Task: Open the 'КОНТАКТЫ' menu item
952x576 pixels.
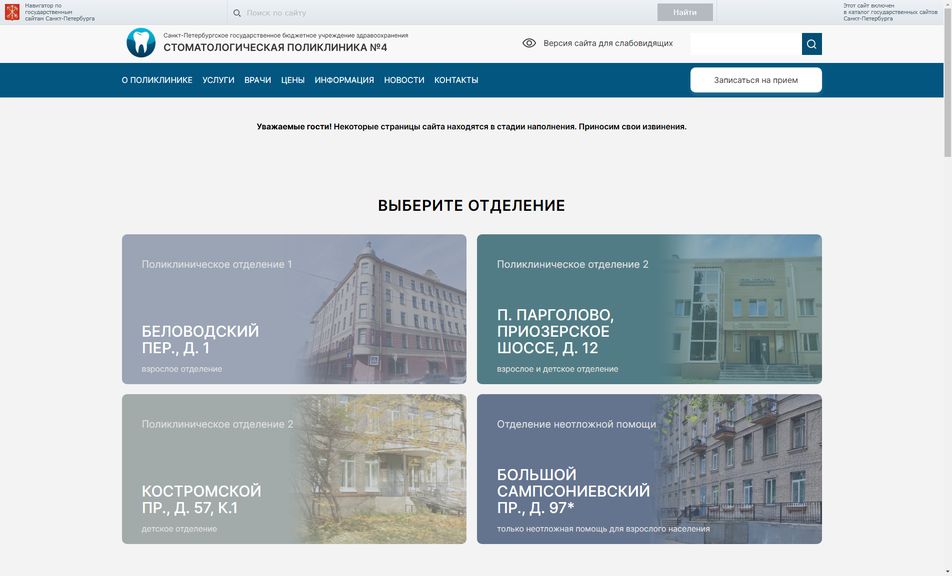Action: coord(456,80)
